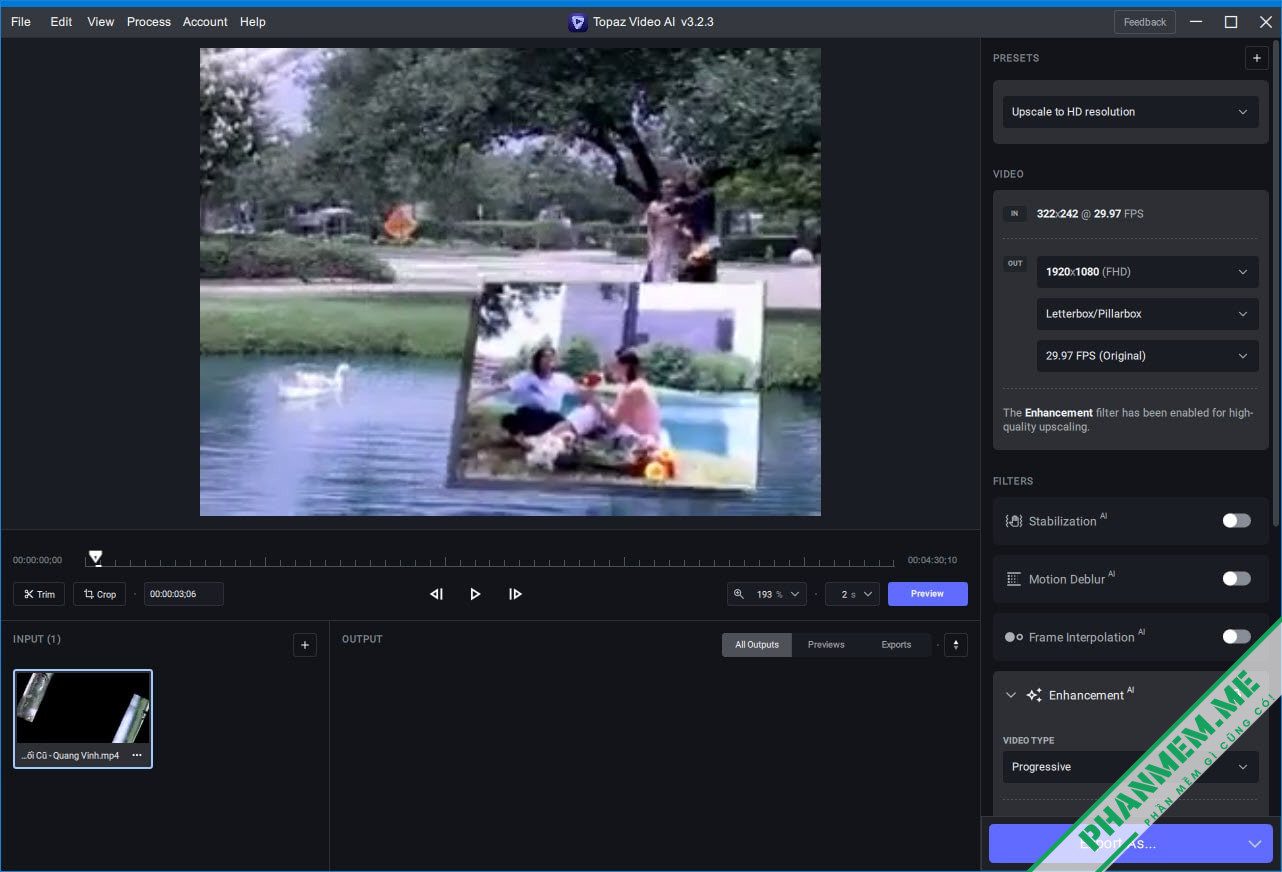This screenshot has width=1282, height=872.
Task: Play the video preview
Action: click(475, 594)
